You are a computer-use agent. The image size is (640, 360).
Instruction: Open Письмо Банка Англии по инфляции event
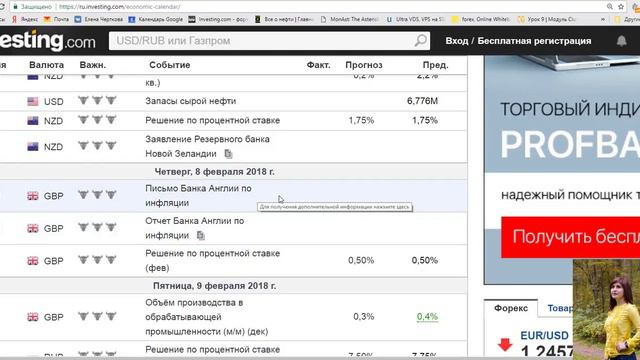tap(198, 196)
